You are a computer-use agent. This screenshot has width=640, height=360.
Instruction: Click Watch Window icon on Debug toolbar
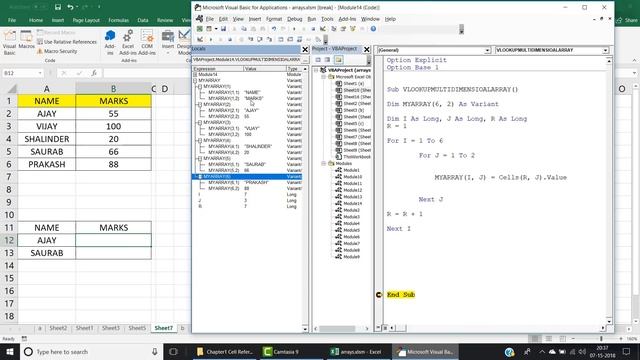pyautogui.click(x=300, y=40)
